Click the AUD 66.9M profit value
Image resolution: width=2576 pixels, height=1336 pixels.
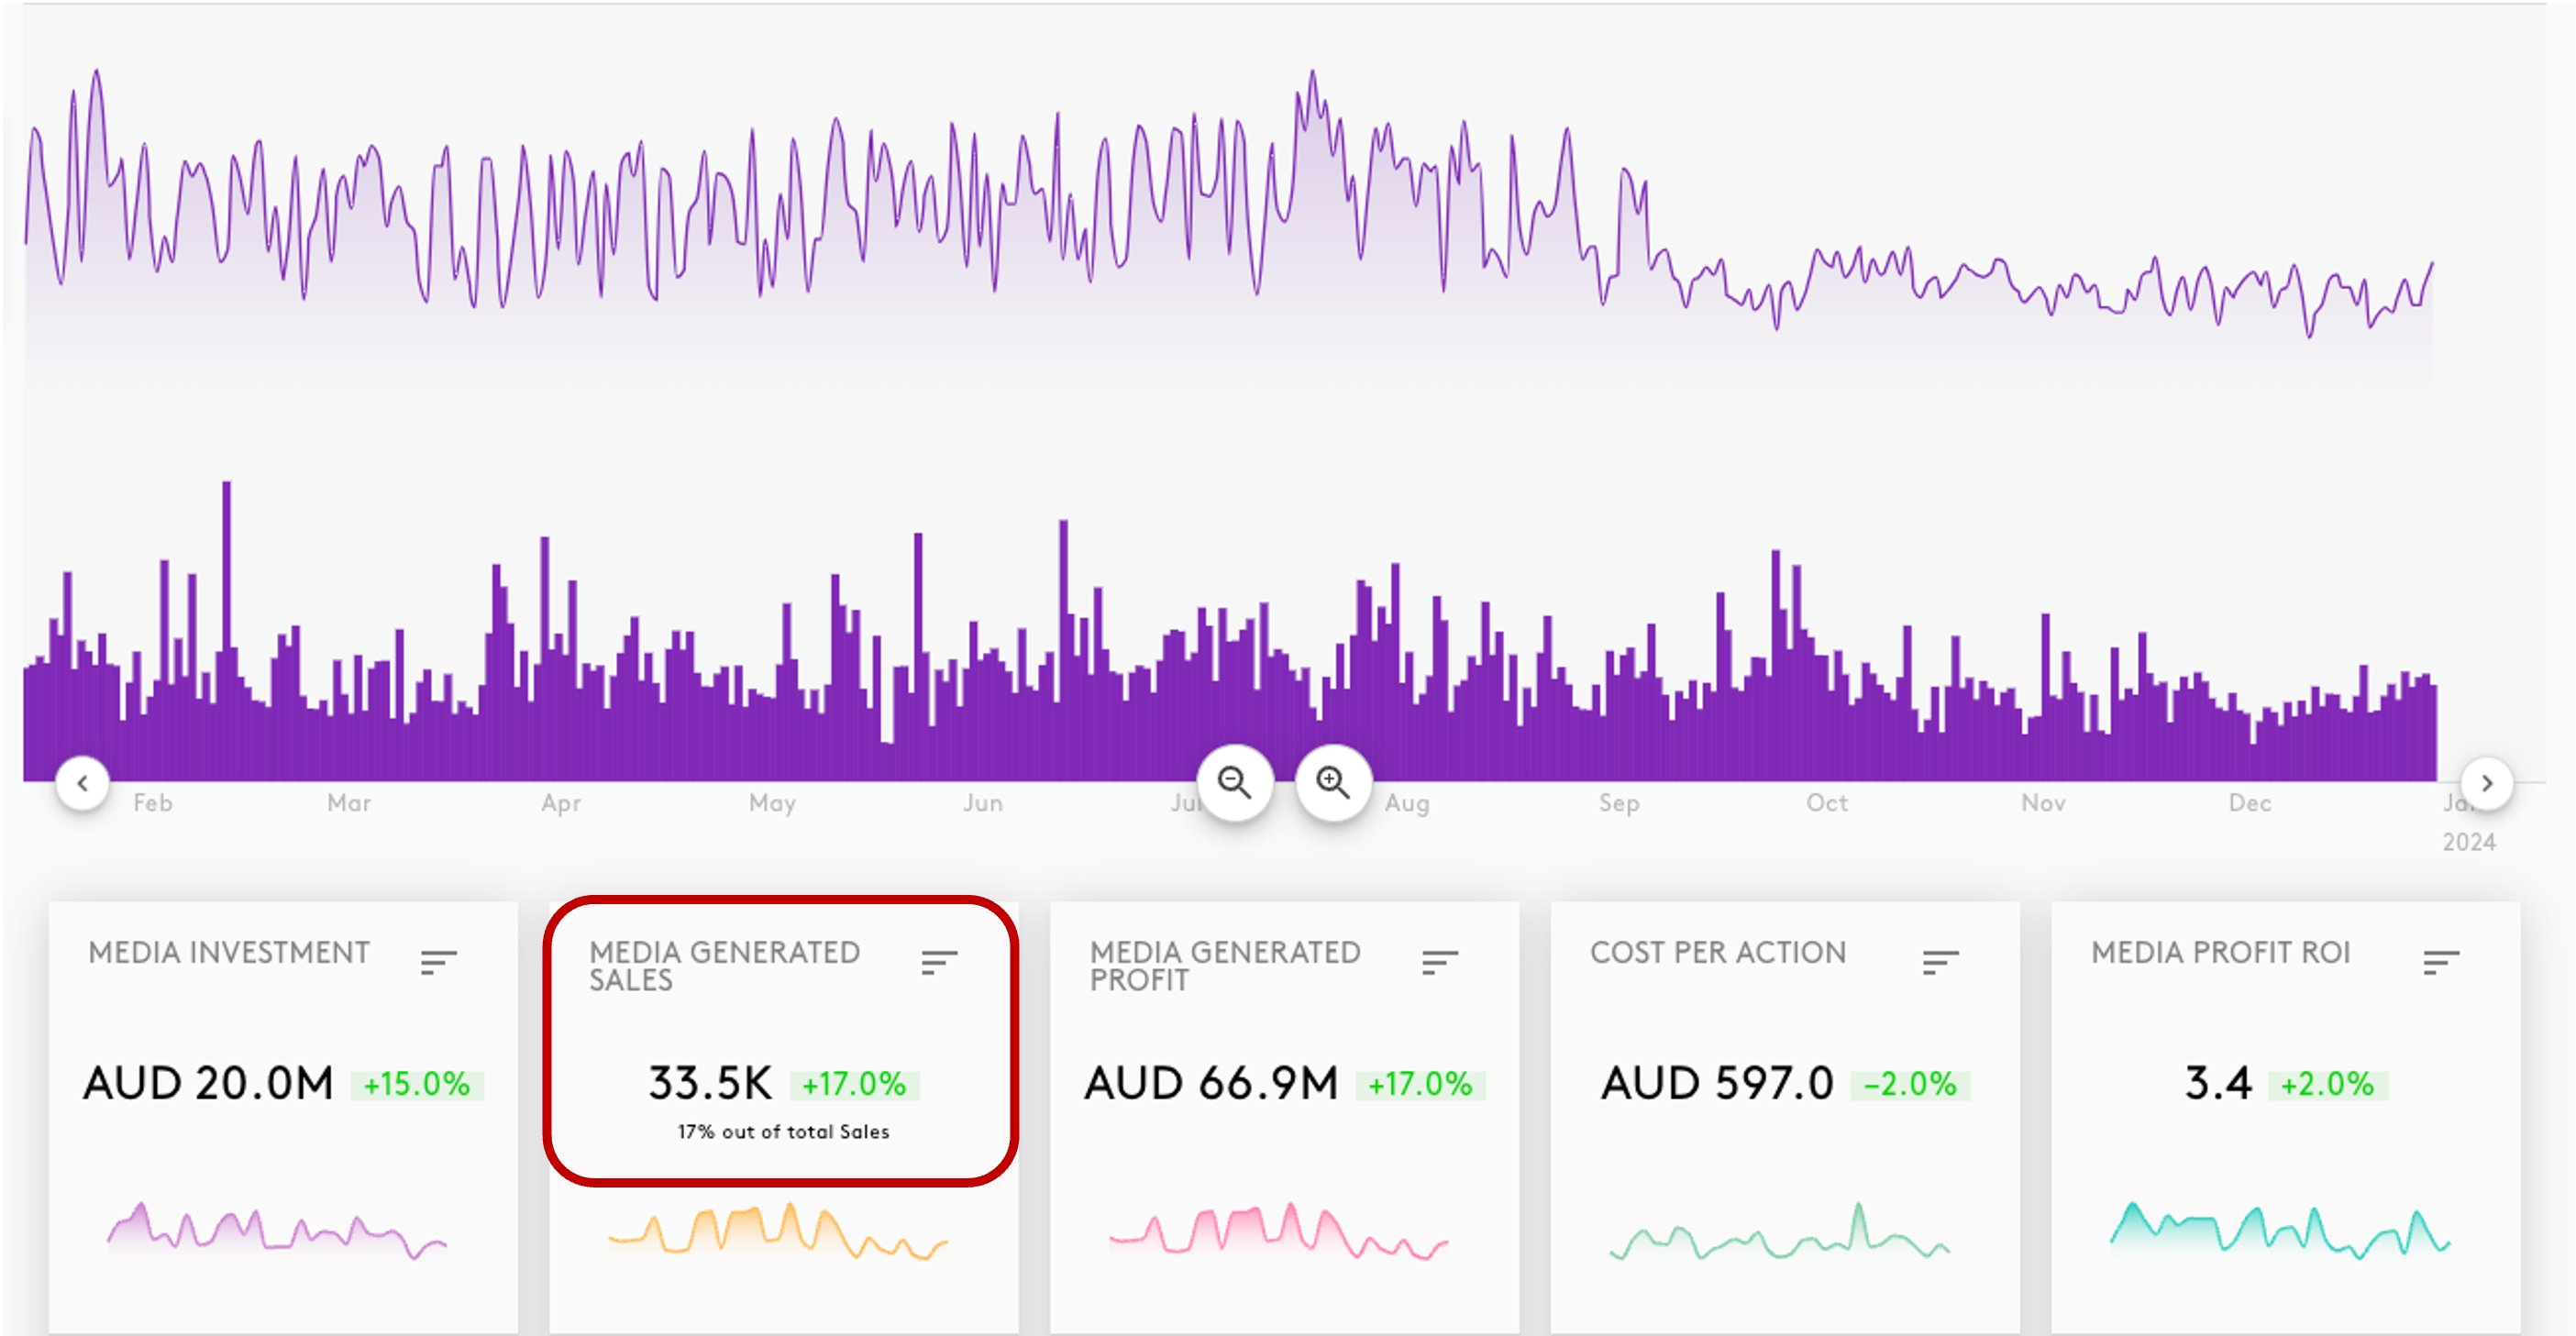click(1211, 1083)
